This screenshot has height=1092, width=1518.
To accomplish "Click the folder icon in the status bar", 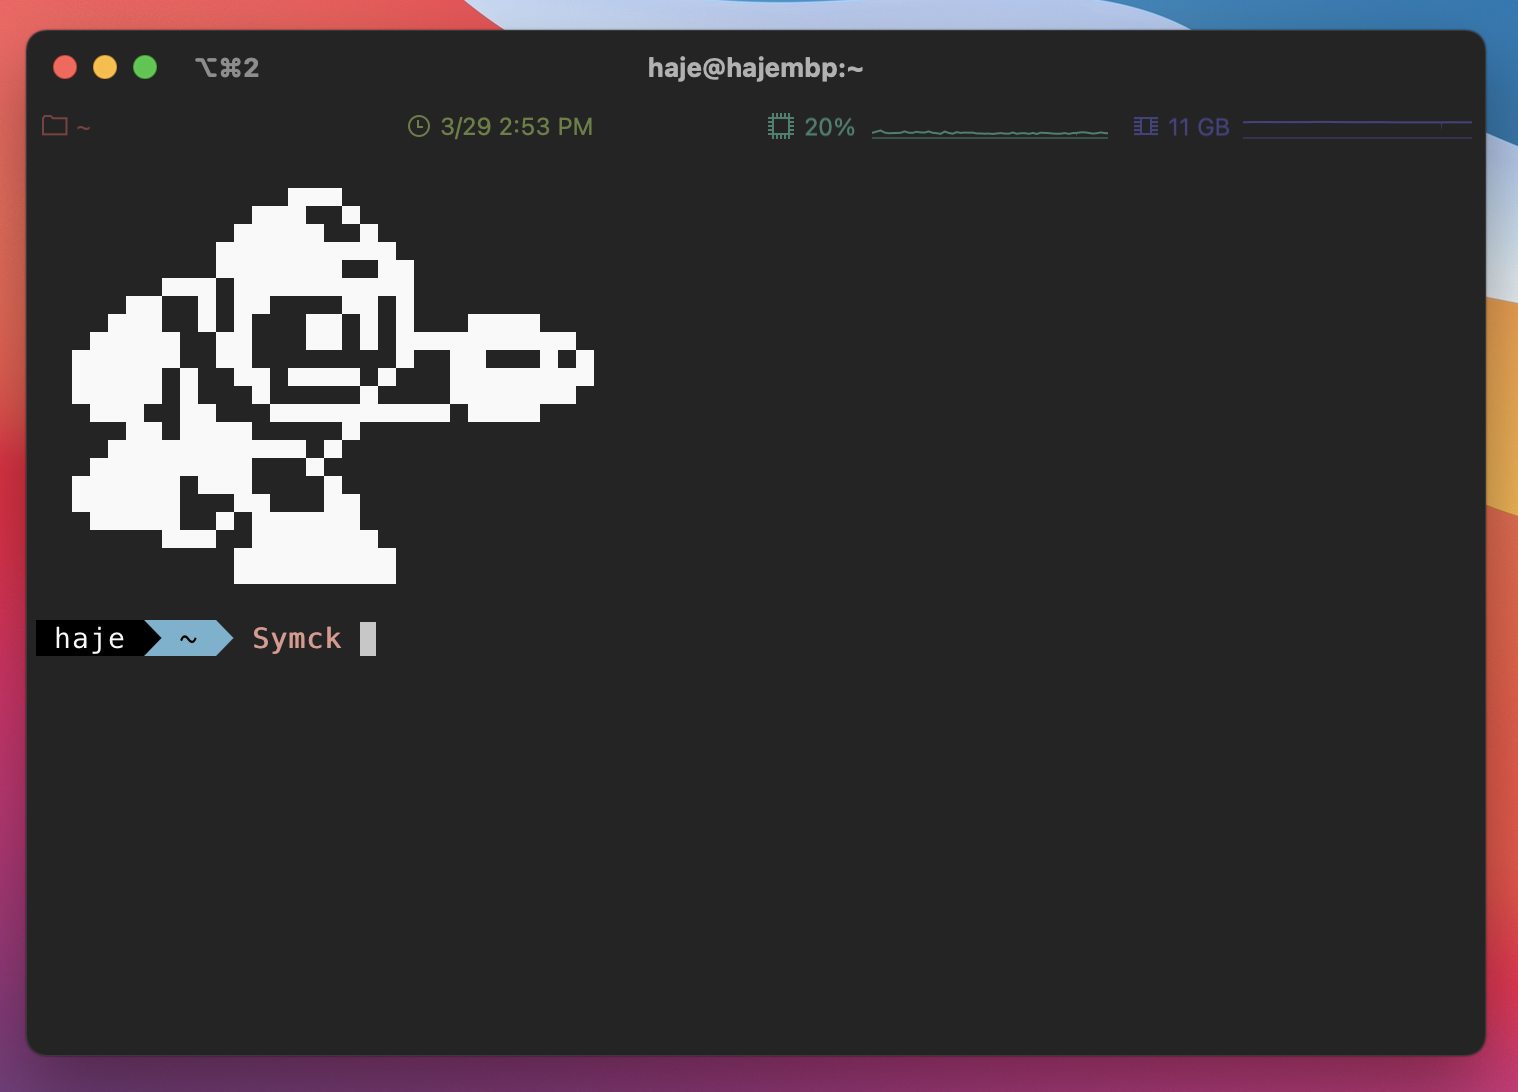I will (55, 125).
